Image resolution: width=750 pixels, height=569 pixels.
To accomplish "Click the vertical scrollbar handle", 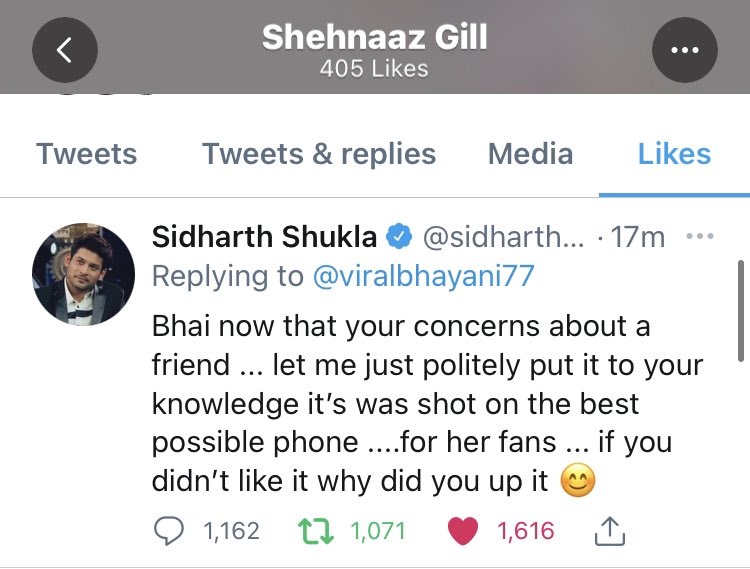I will coord(741,311).
